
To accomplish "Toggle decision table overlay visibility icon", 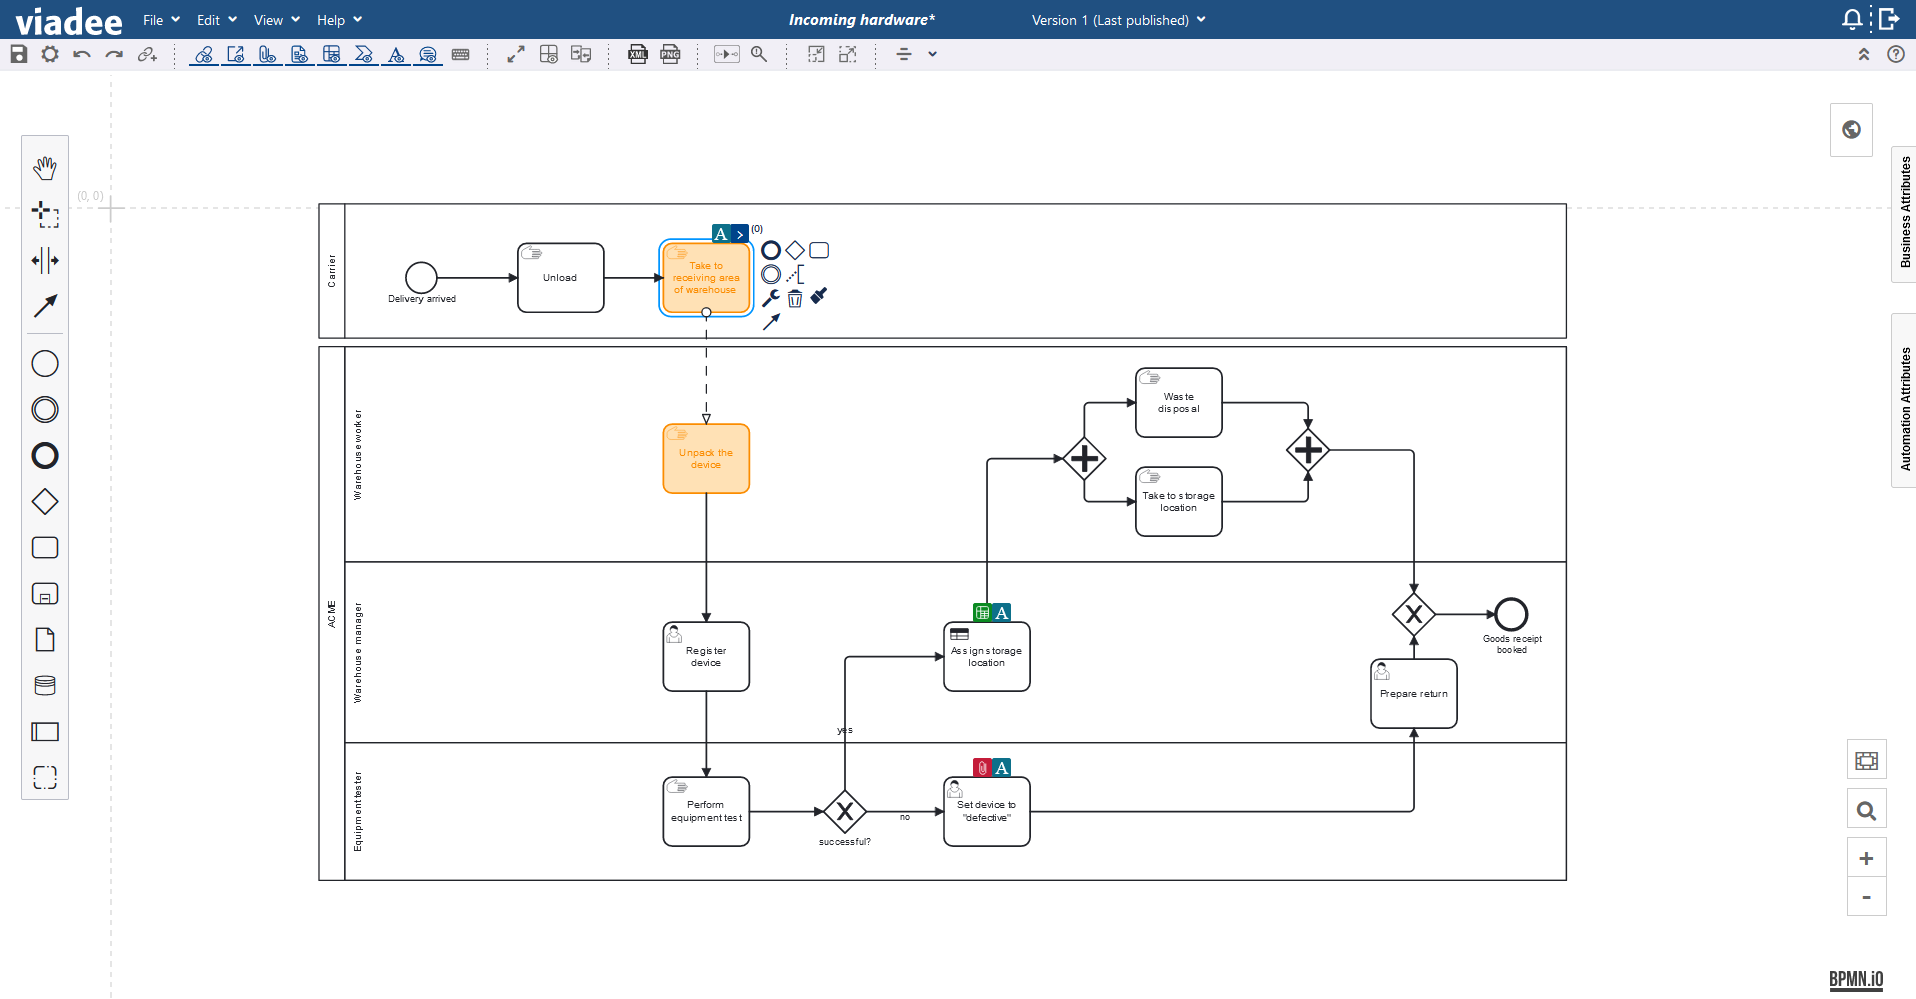I will pos(332,54).
